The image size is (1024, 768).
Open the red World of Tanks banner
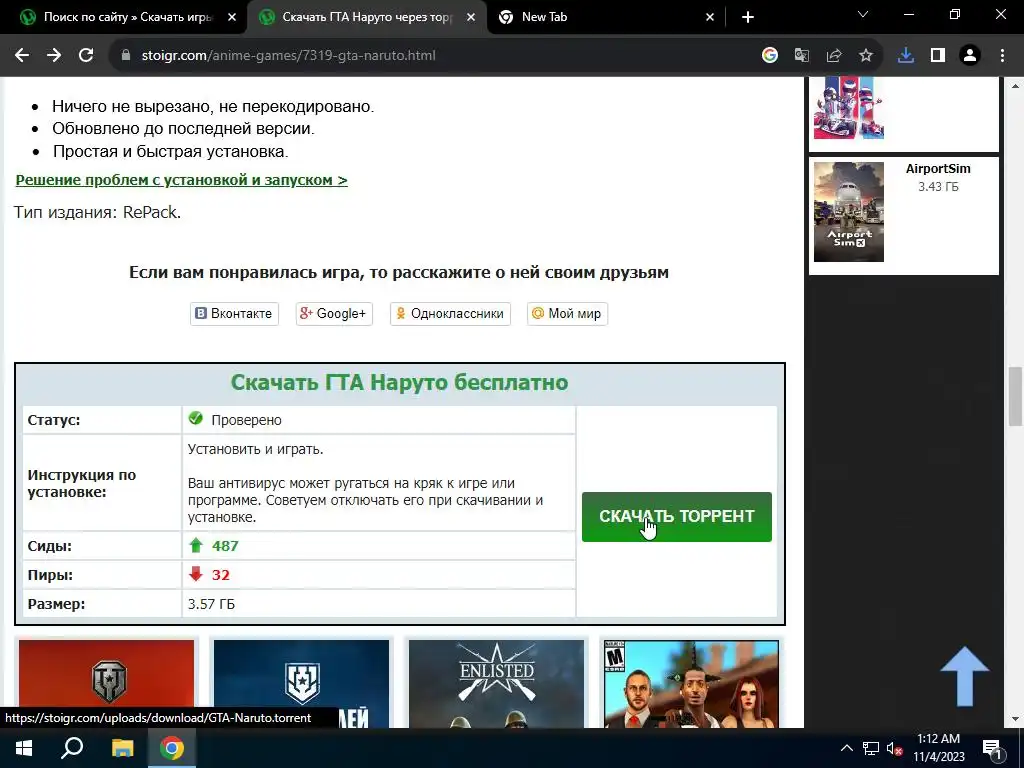106,684
